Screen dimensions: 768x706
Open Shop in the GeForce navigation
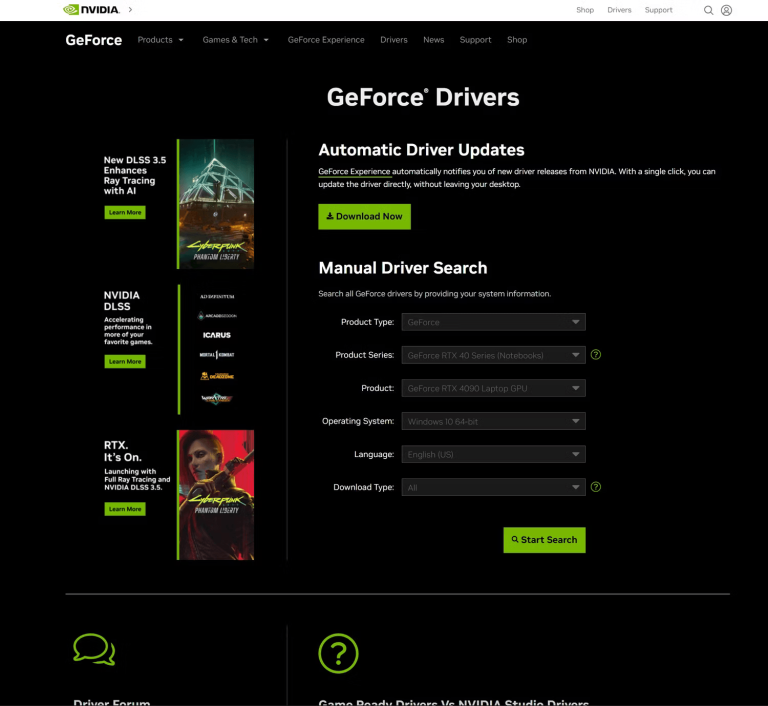pyautogui.click(x=517, y=40)
